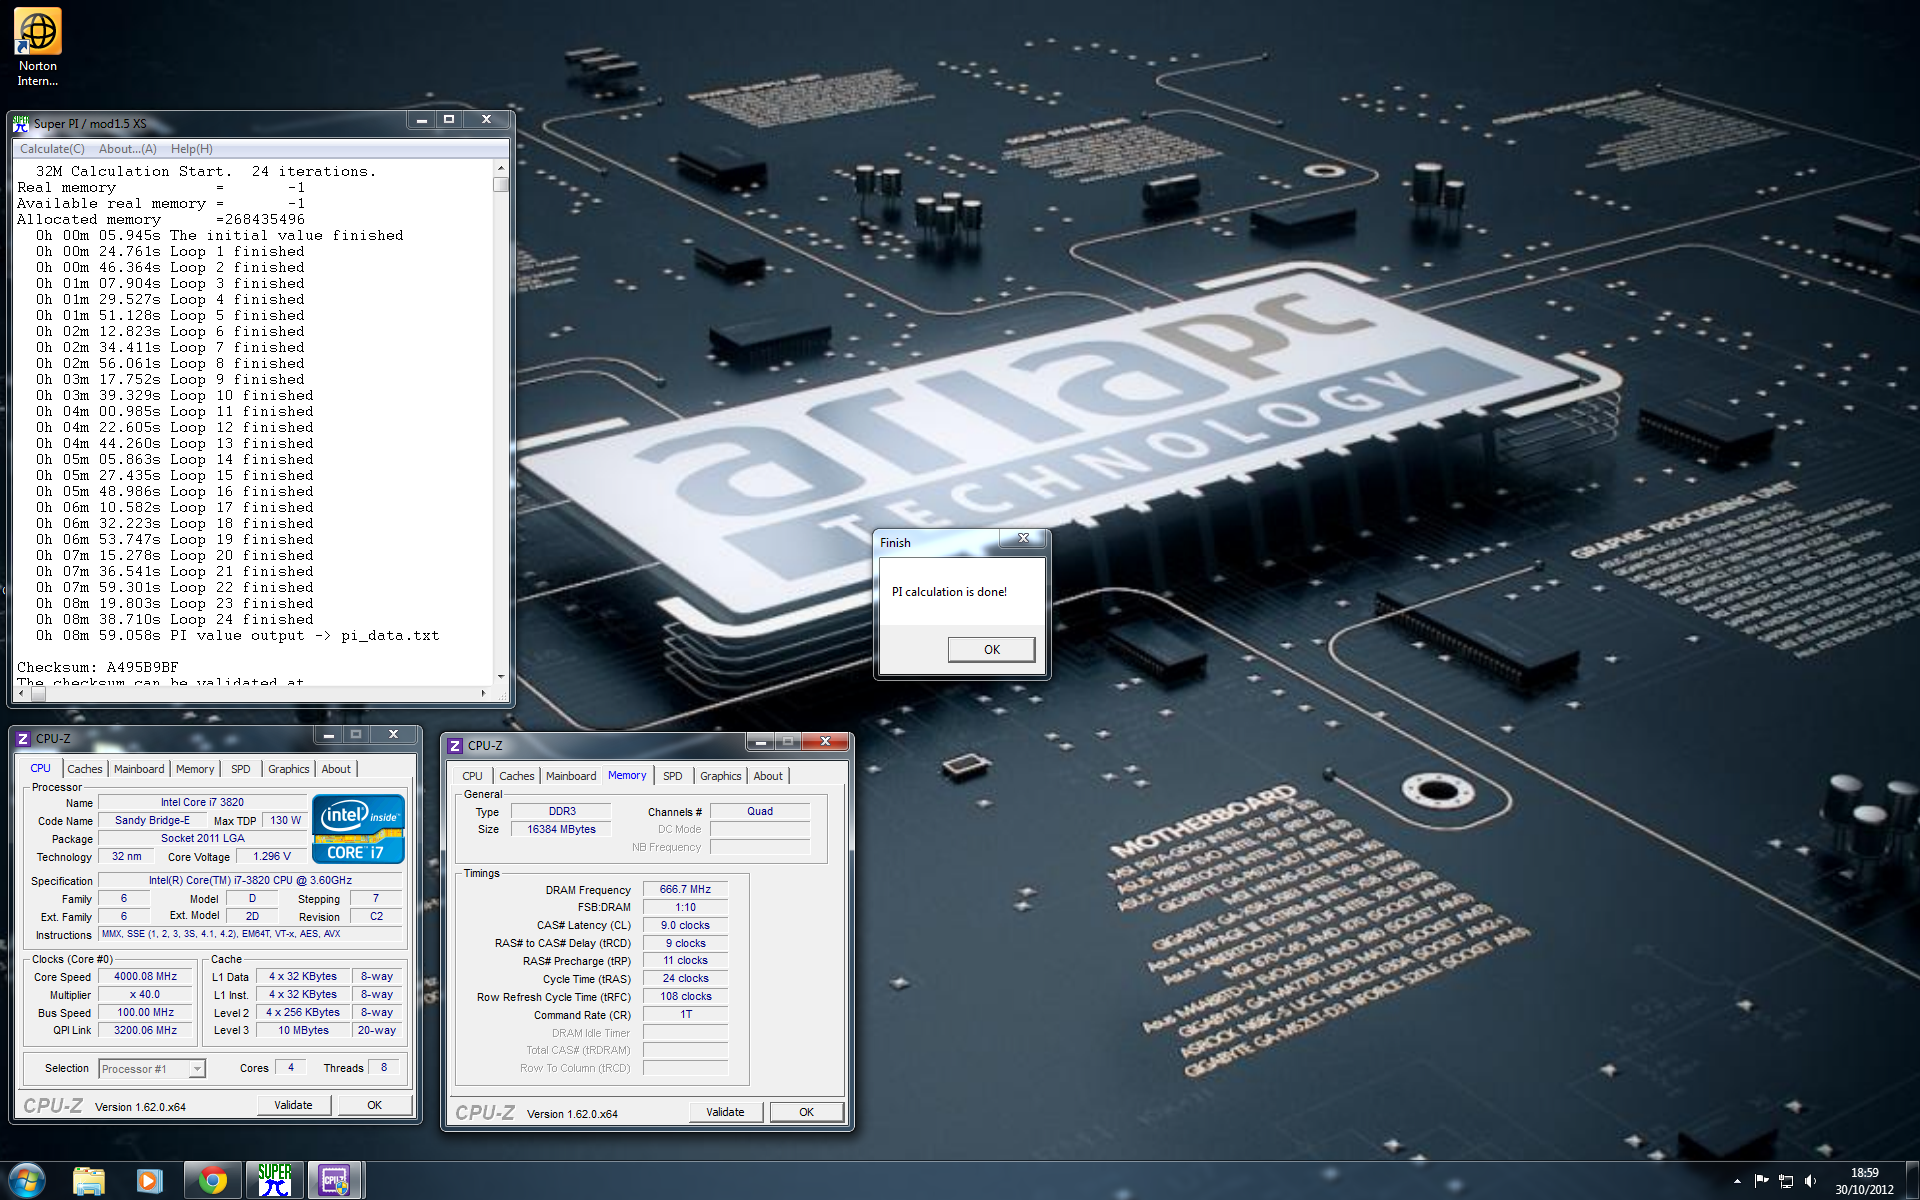
Task: Switch to CPU-Z taskbar button
Action: click(335, 1181)
